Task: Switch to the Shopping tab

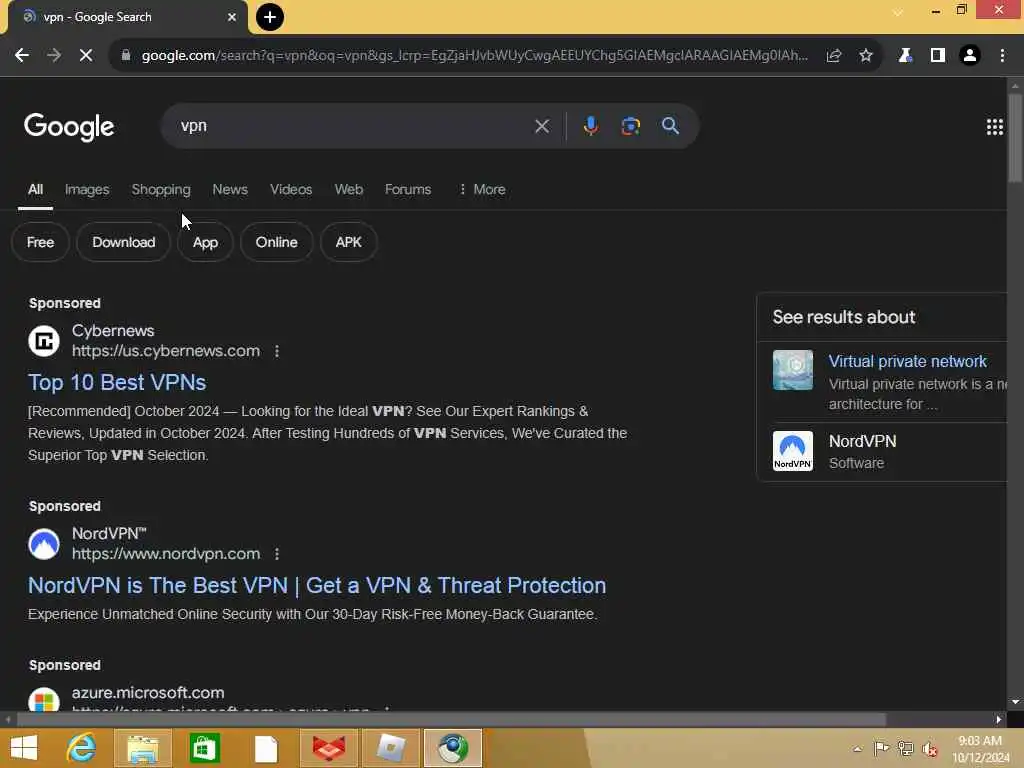Action: pyautogui.click(x=161, y=189)
